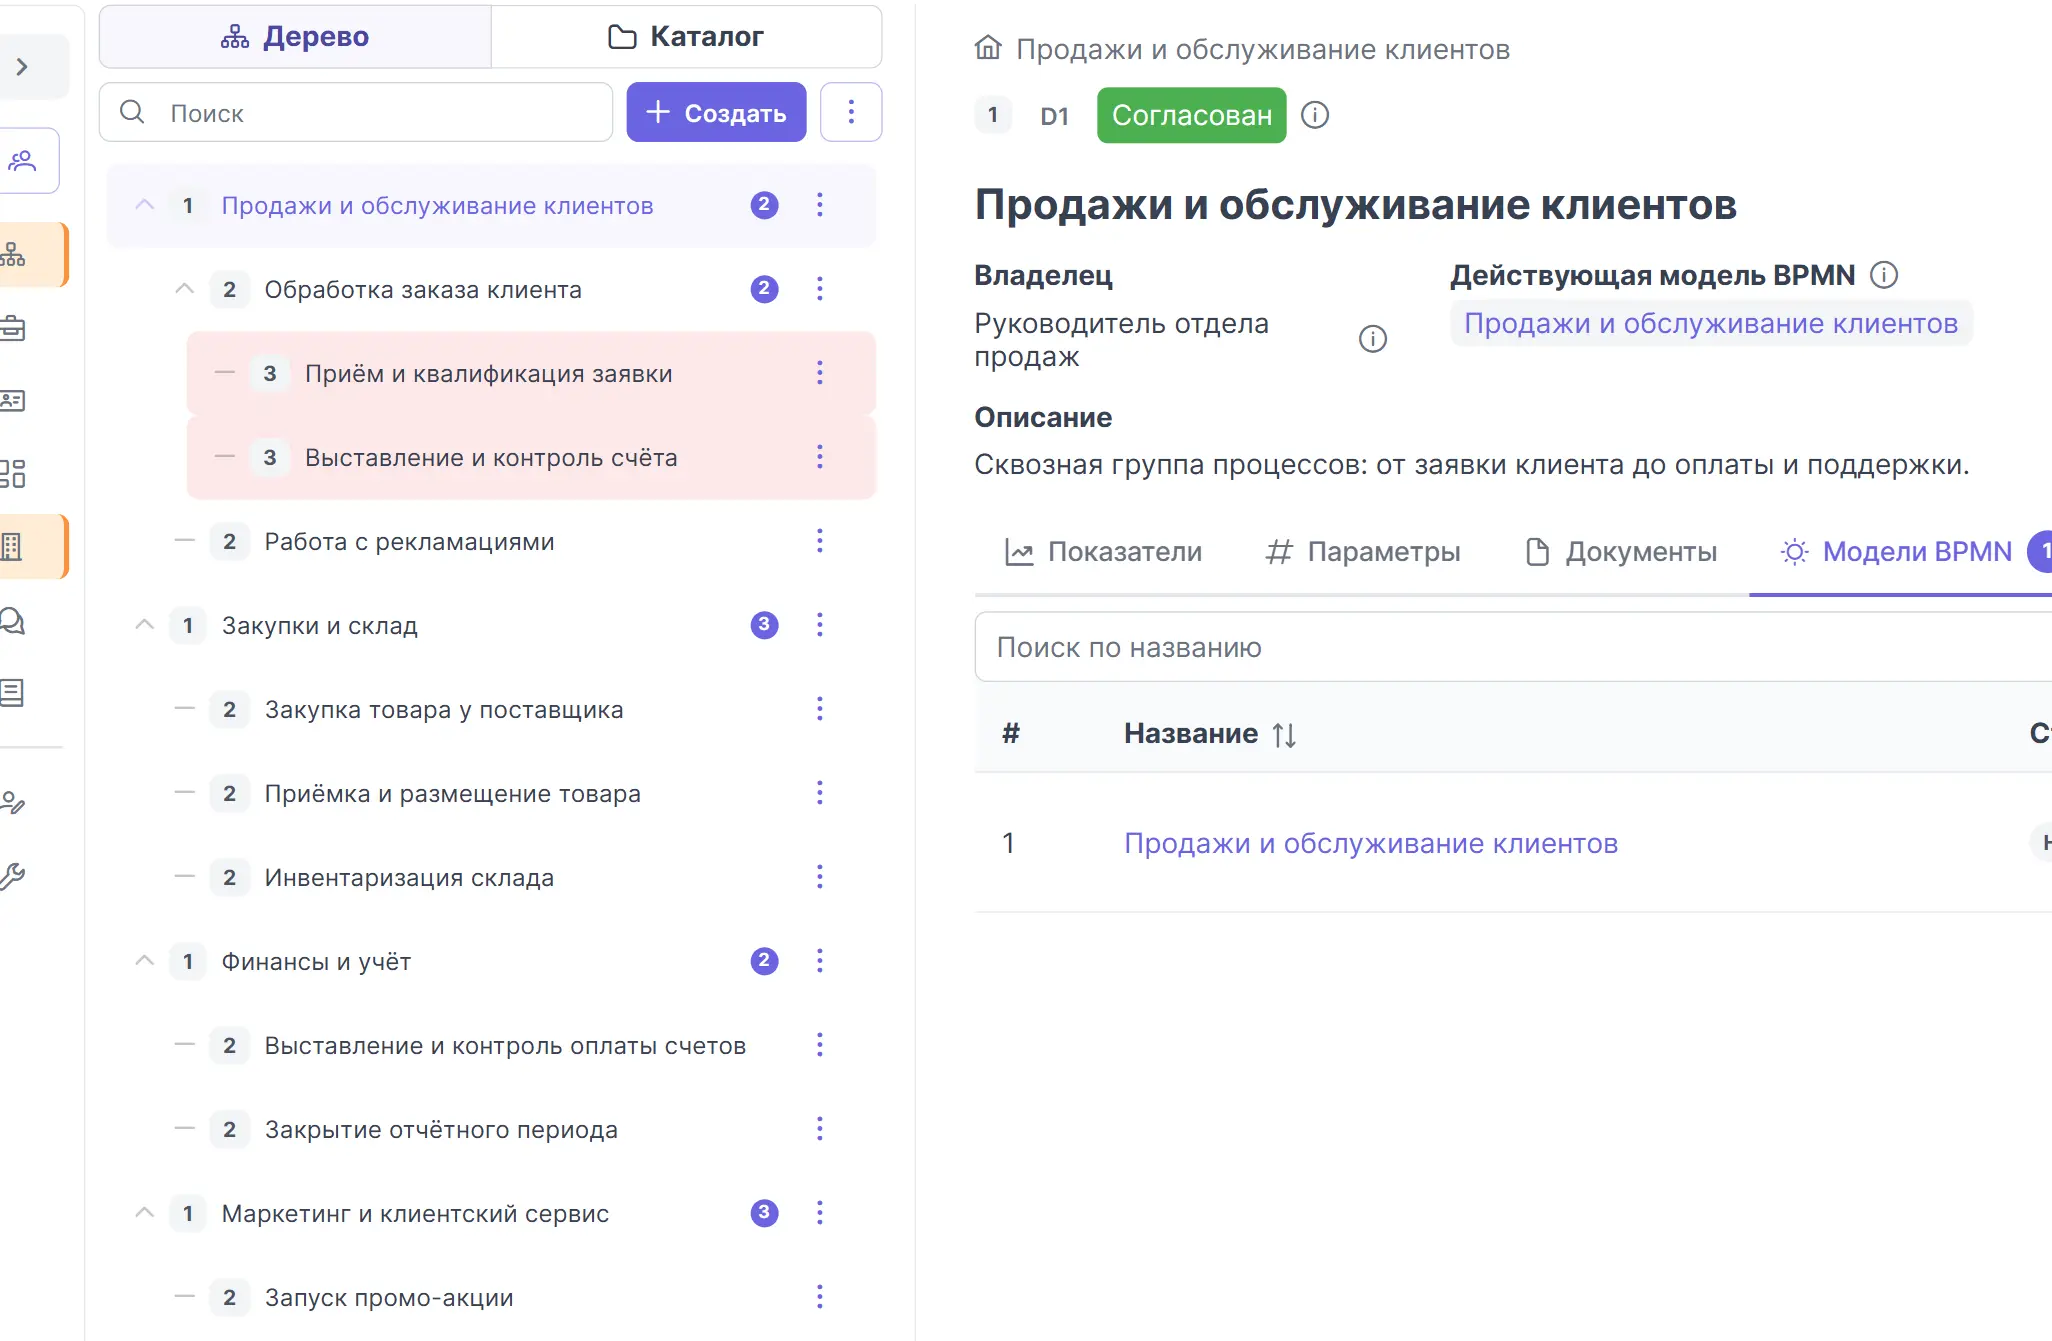Click the info icon next to Согласован
The height and width of the screenshot is (1341, 2052).
(x=1315, y=115)
